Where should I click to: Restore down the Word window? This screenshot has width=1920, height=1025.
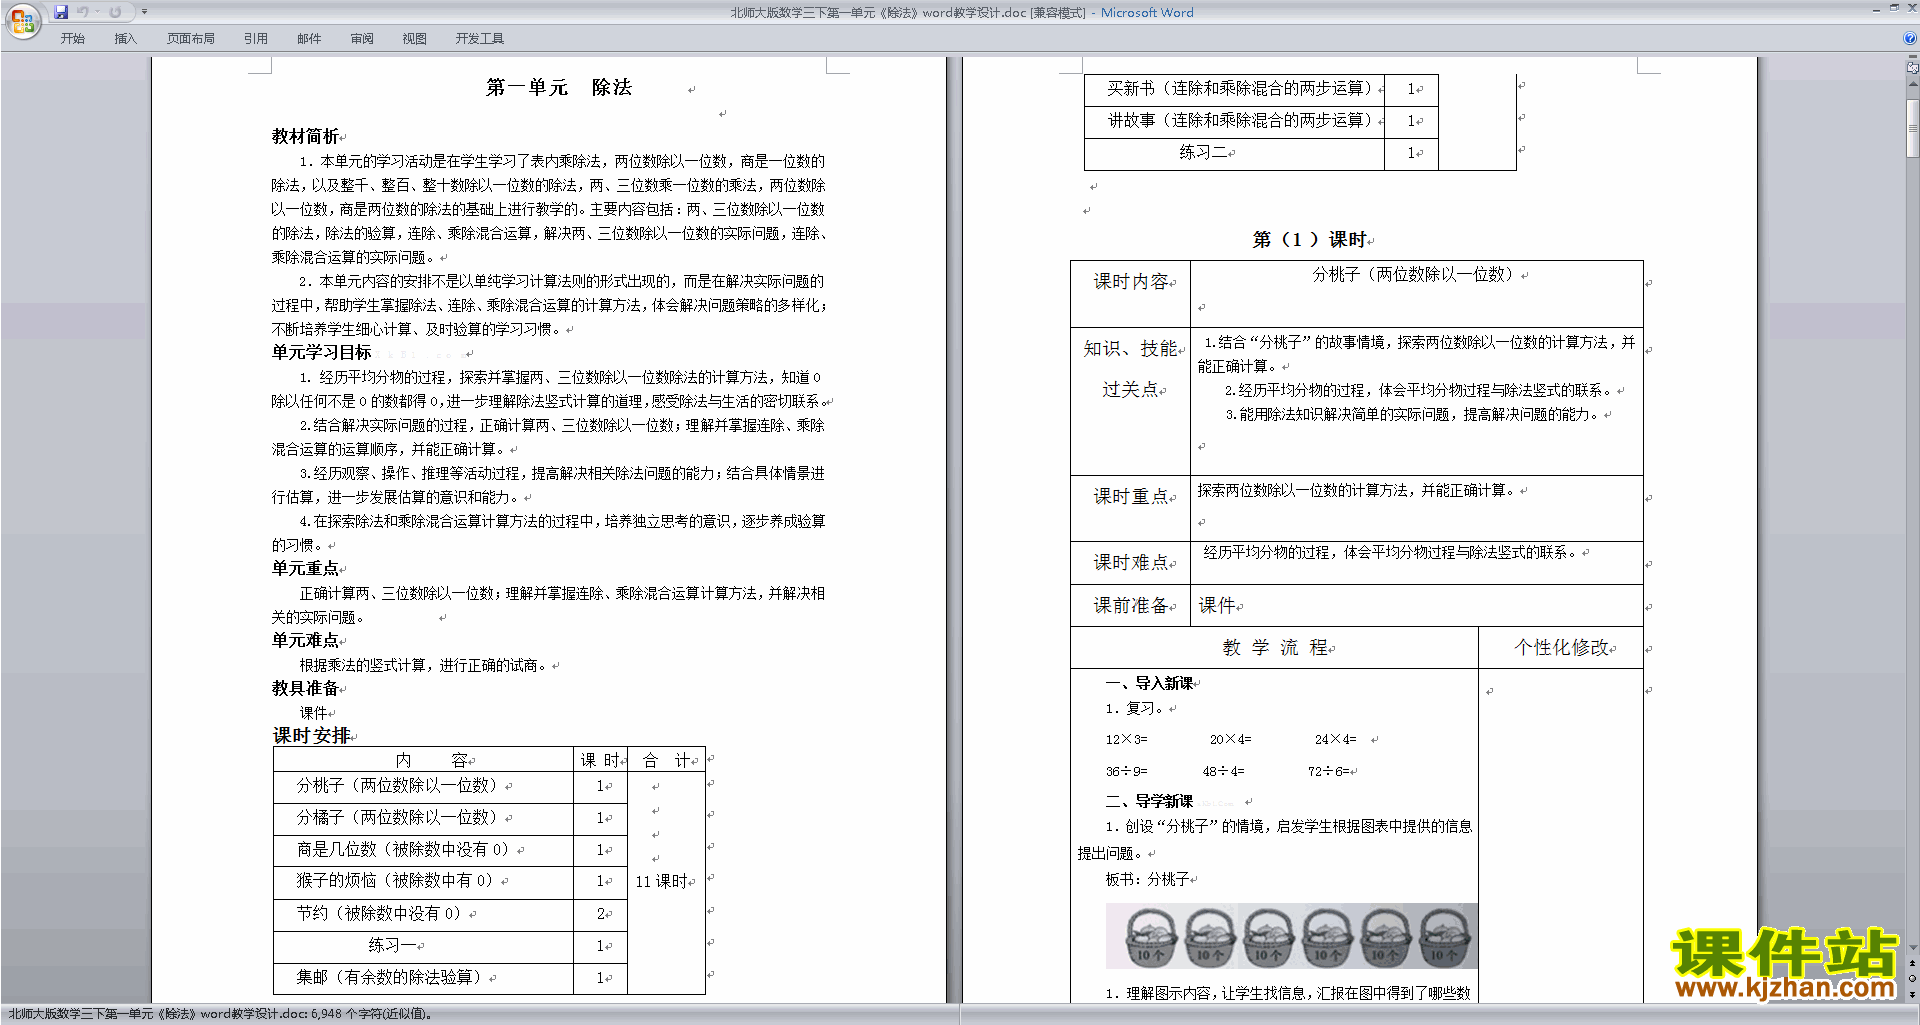point(1894,8)
